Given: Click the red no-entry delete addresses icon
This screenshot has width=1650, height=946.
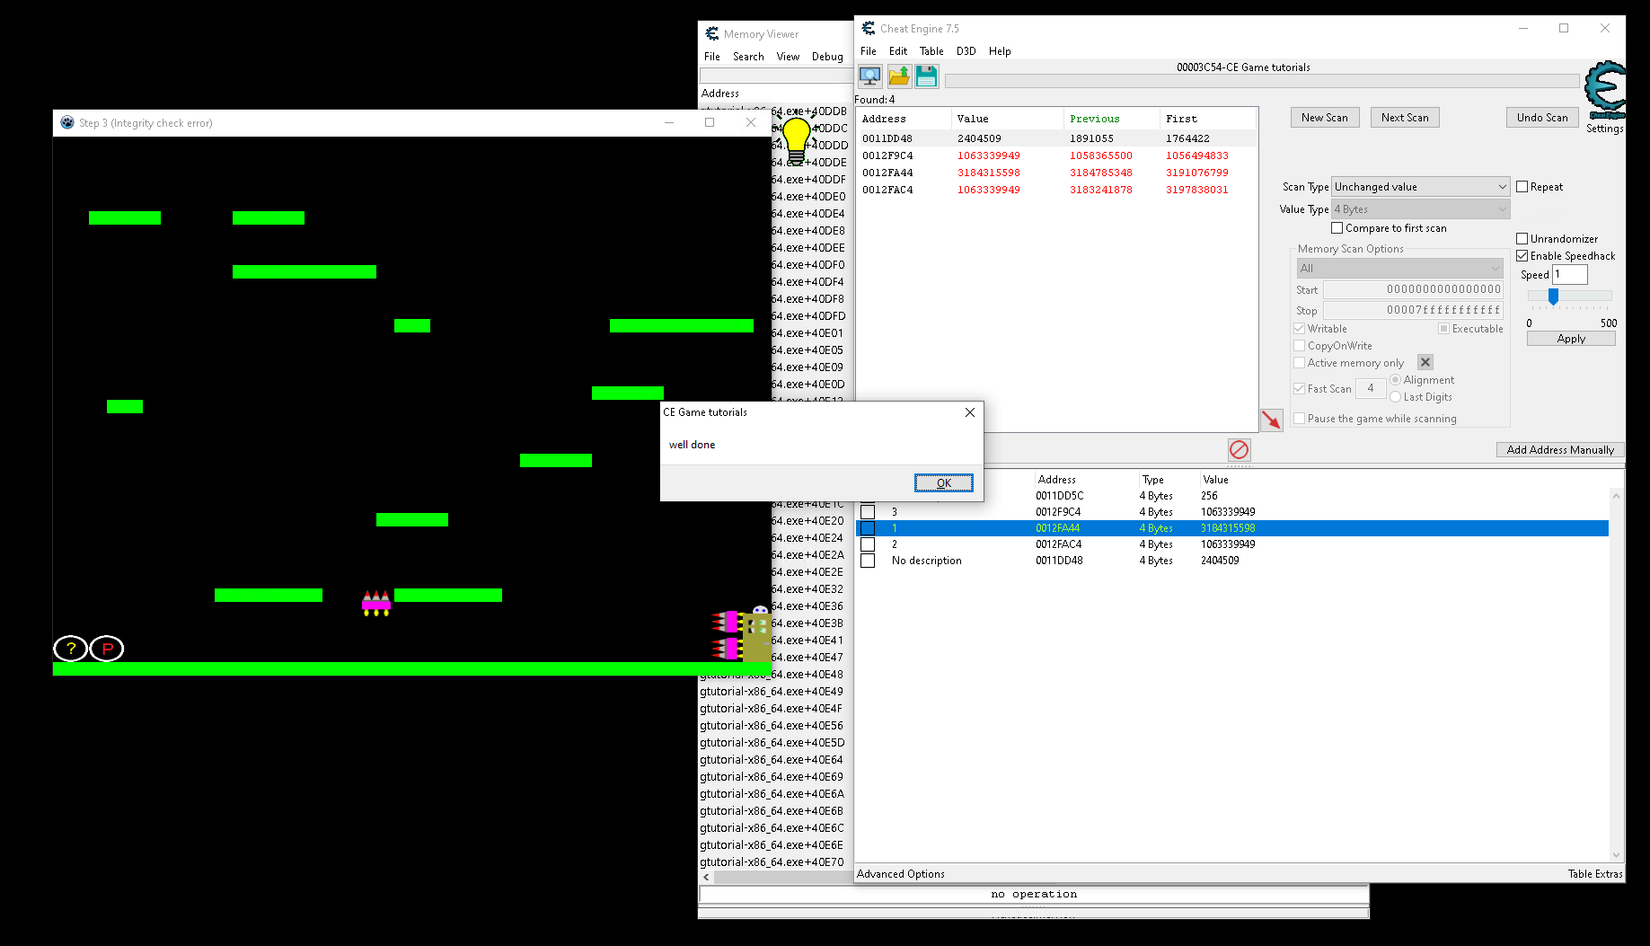Looking at the screenshot, I should (1239, 450).
